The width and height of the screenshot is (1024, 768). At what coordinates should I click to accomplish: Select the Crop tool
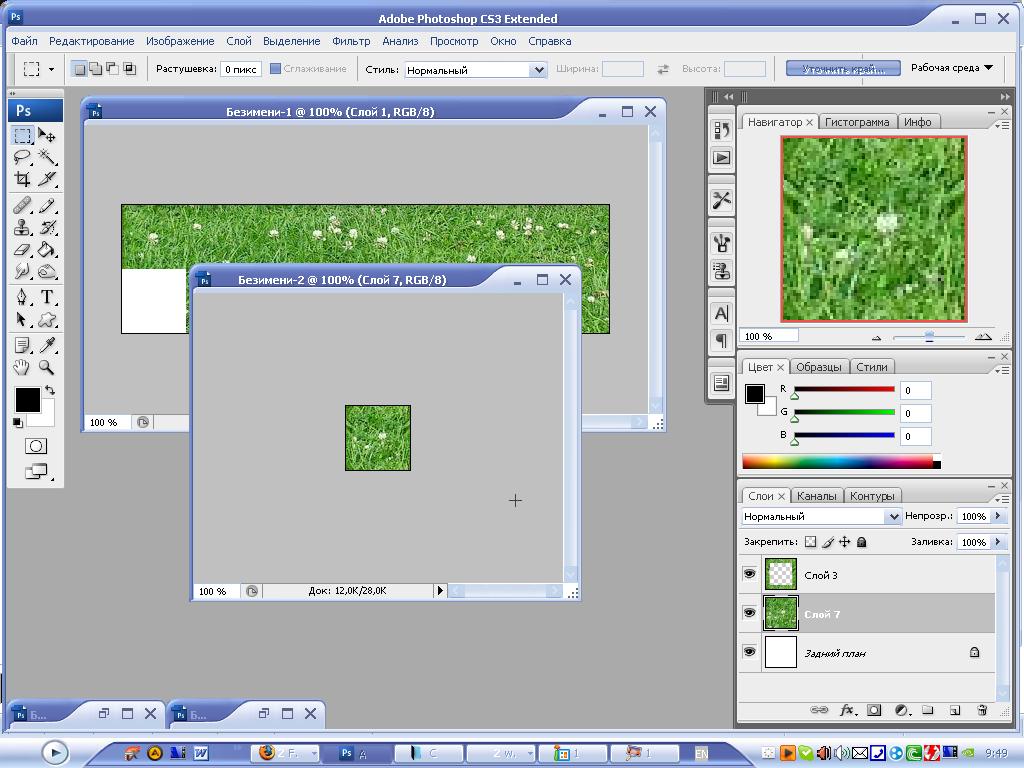(23, 178)
